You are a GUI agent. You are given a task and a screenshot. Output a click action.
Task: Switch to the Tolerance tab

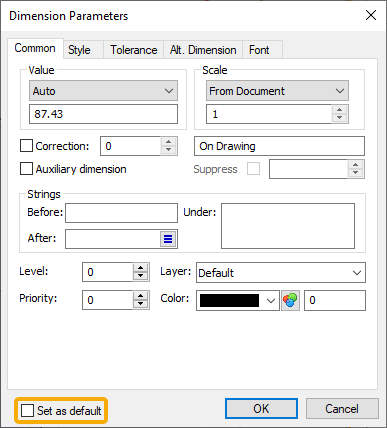tap(134, 50)
